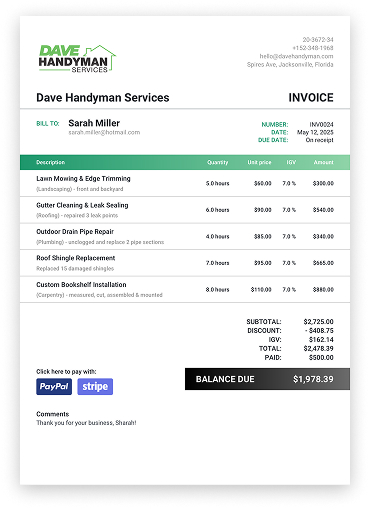Select the company ID 20-3672-34

(x=318, y=40)
